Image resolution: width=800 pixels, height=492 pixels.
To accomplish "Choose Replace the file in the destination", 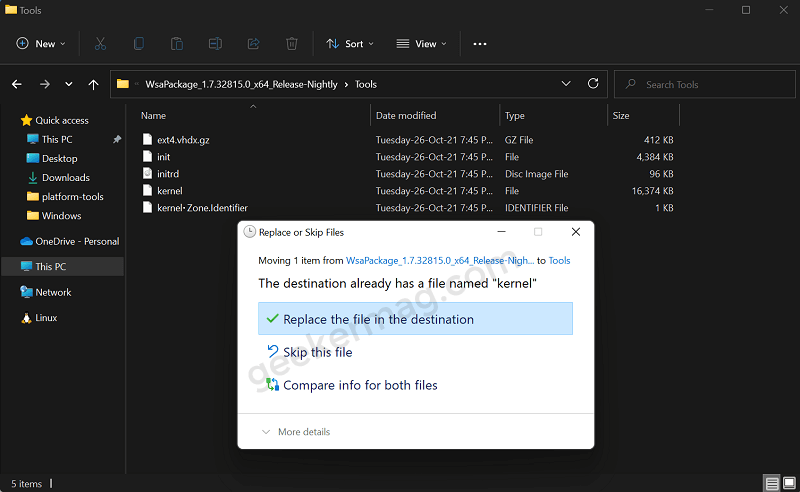I will [x=415, y=319].
